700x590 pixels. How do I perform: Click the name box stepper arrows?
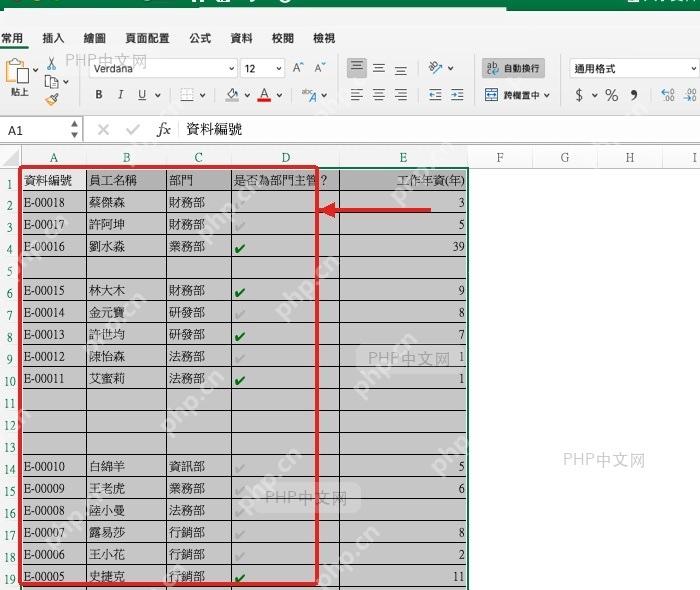75,129
